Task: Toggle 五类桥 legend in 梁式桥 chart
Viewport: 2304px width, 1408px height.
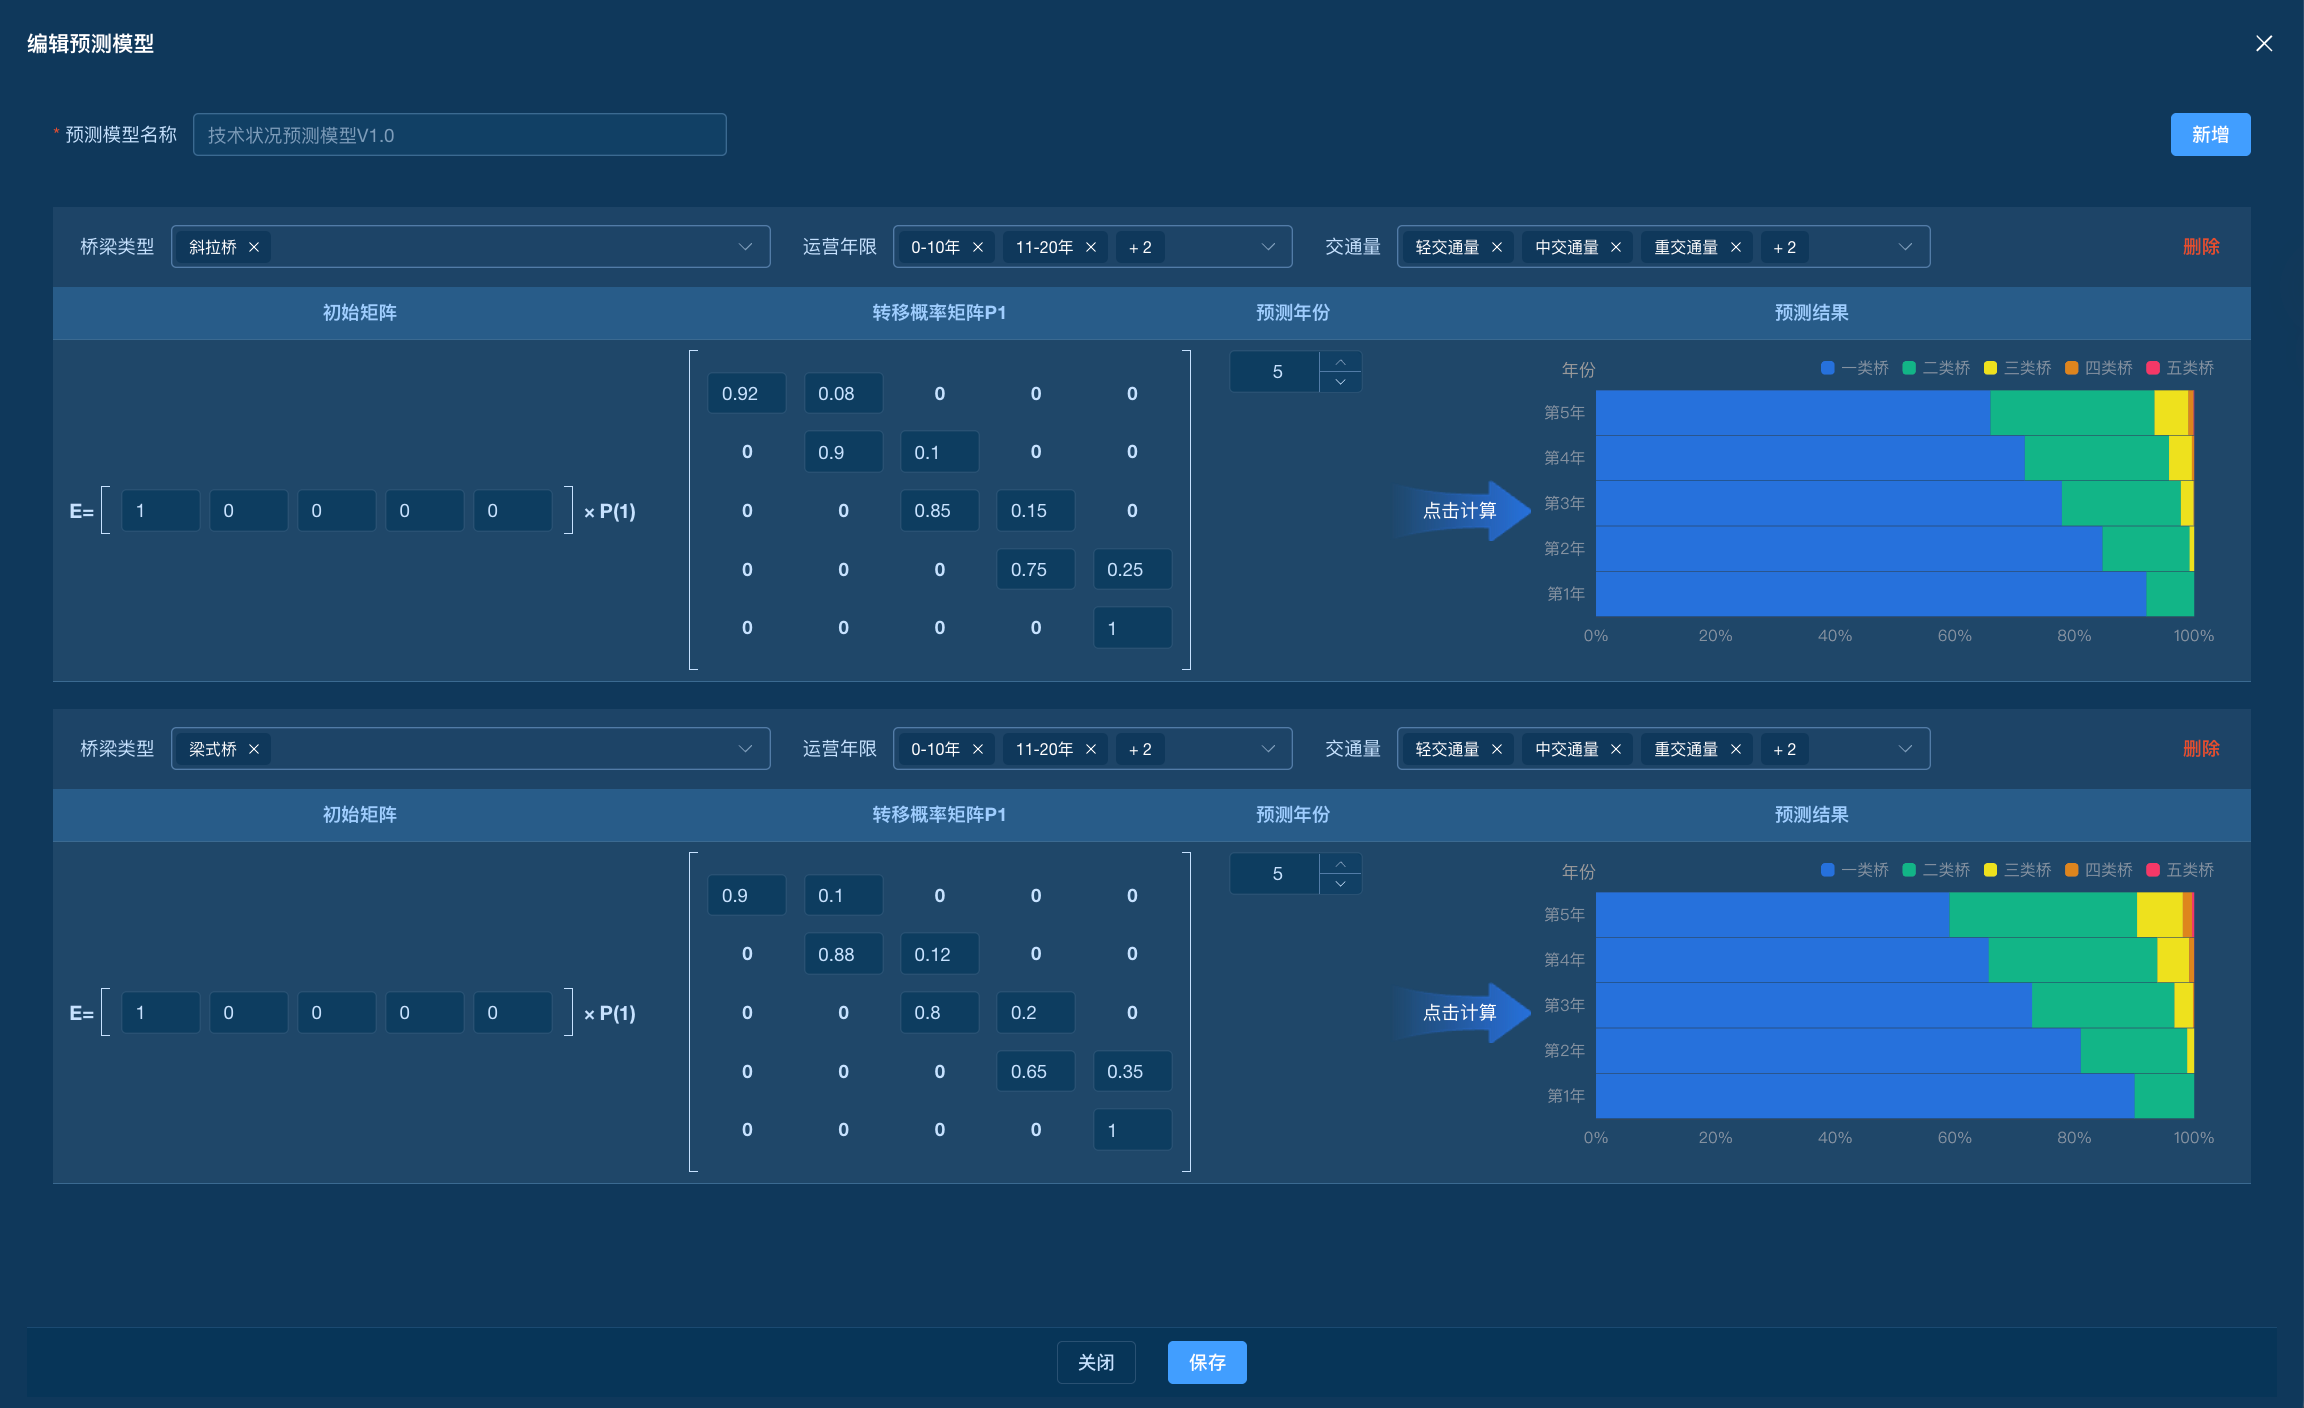Action: click(2180, 870)
